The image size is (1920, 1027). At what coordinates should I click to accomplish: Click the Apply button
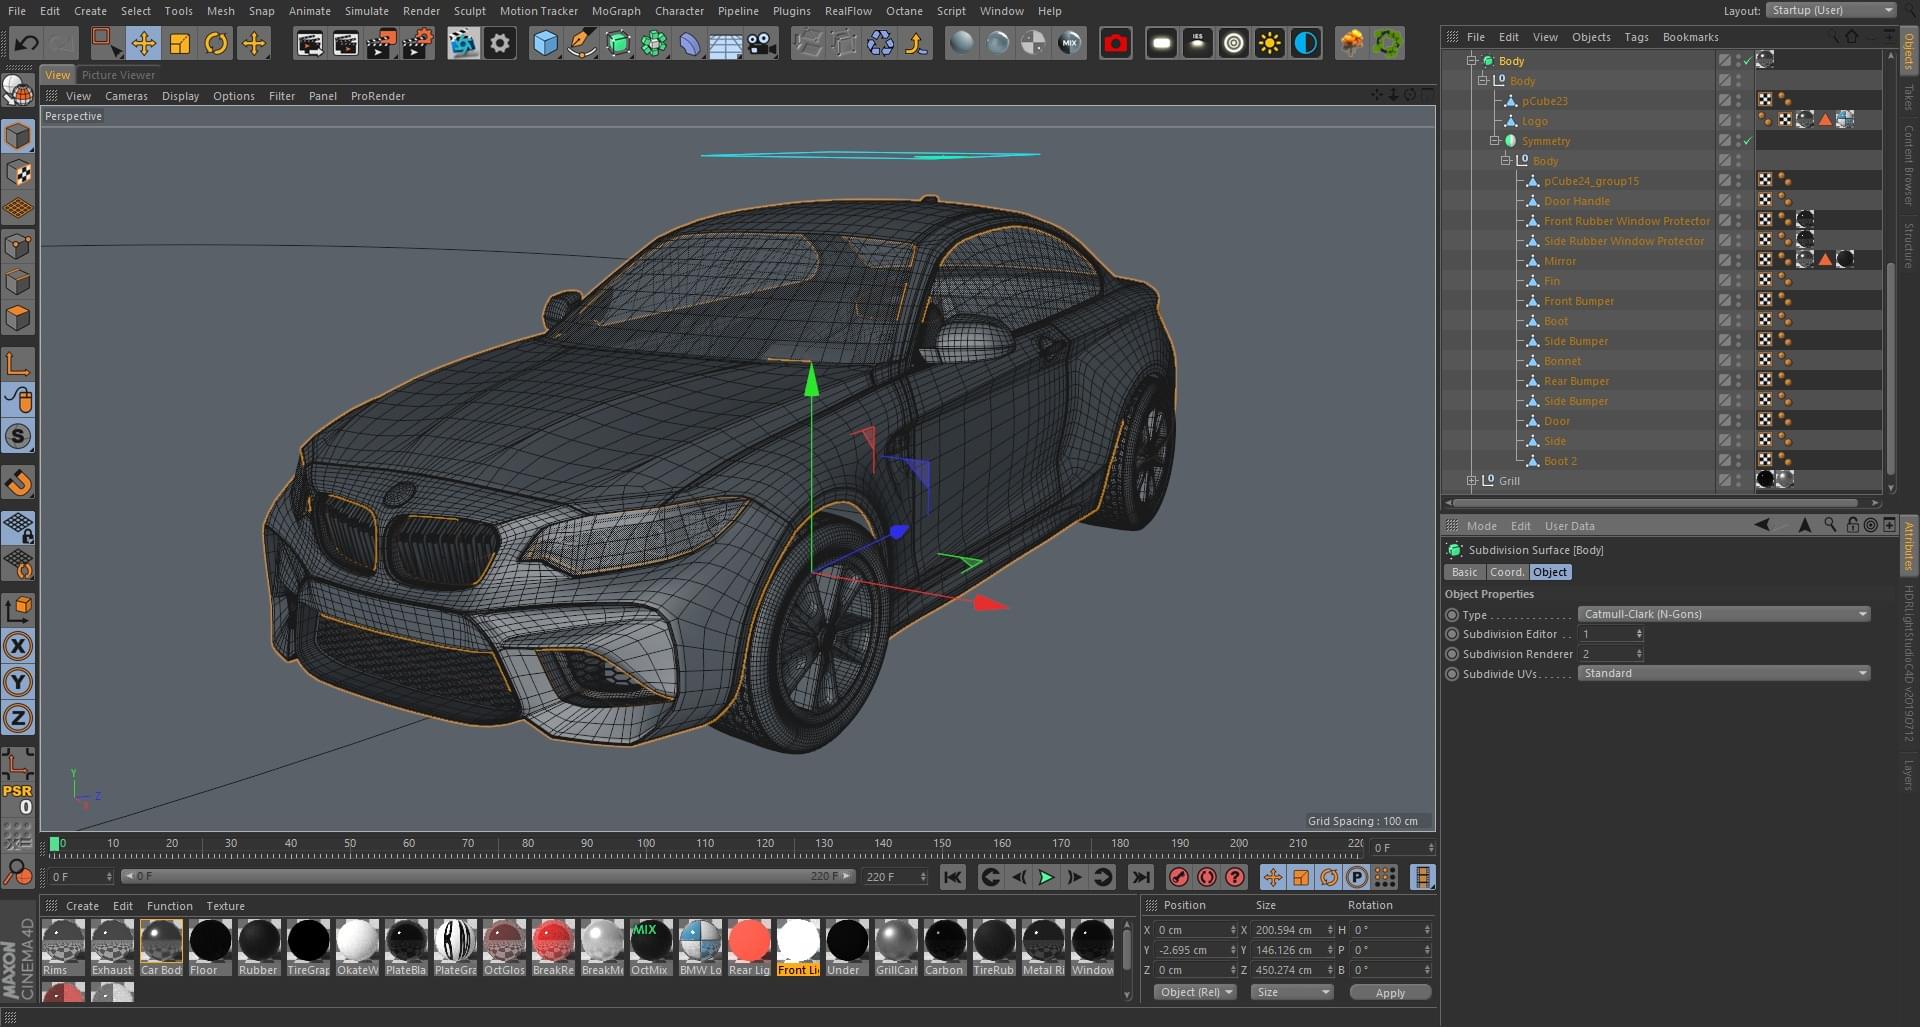(1390, 993)
